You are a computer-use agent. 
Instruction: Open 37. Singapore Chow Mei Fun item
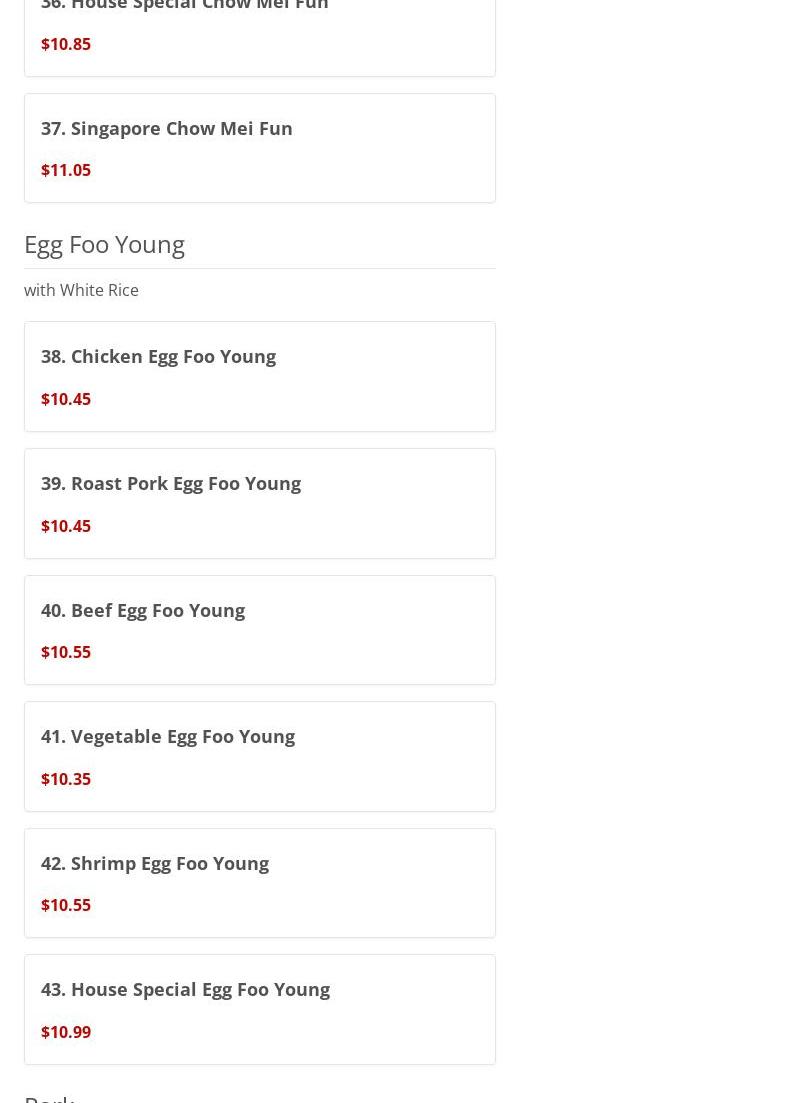click(166, 128)
